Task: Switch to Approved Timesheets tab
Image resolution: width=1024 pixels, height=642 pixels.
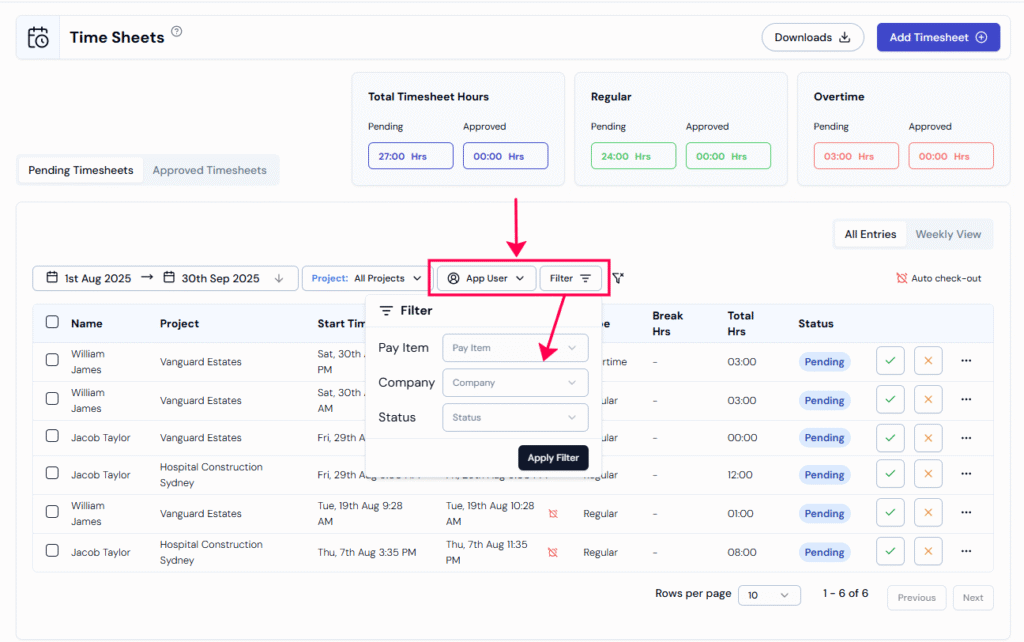Action: (x=209, y=170)
